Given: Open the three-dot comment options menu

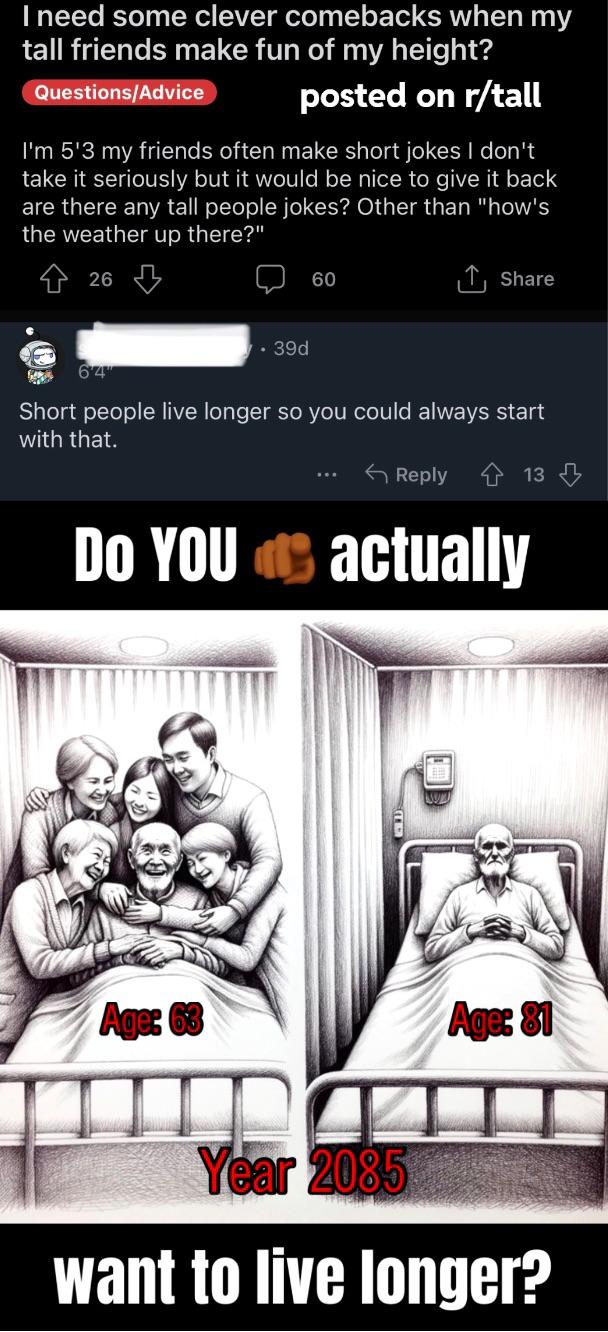Looking at the screenshot, I should (x=326, y=475).
